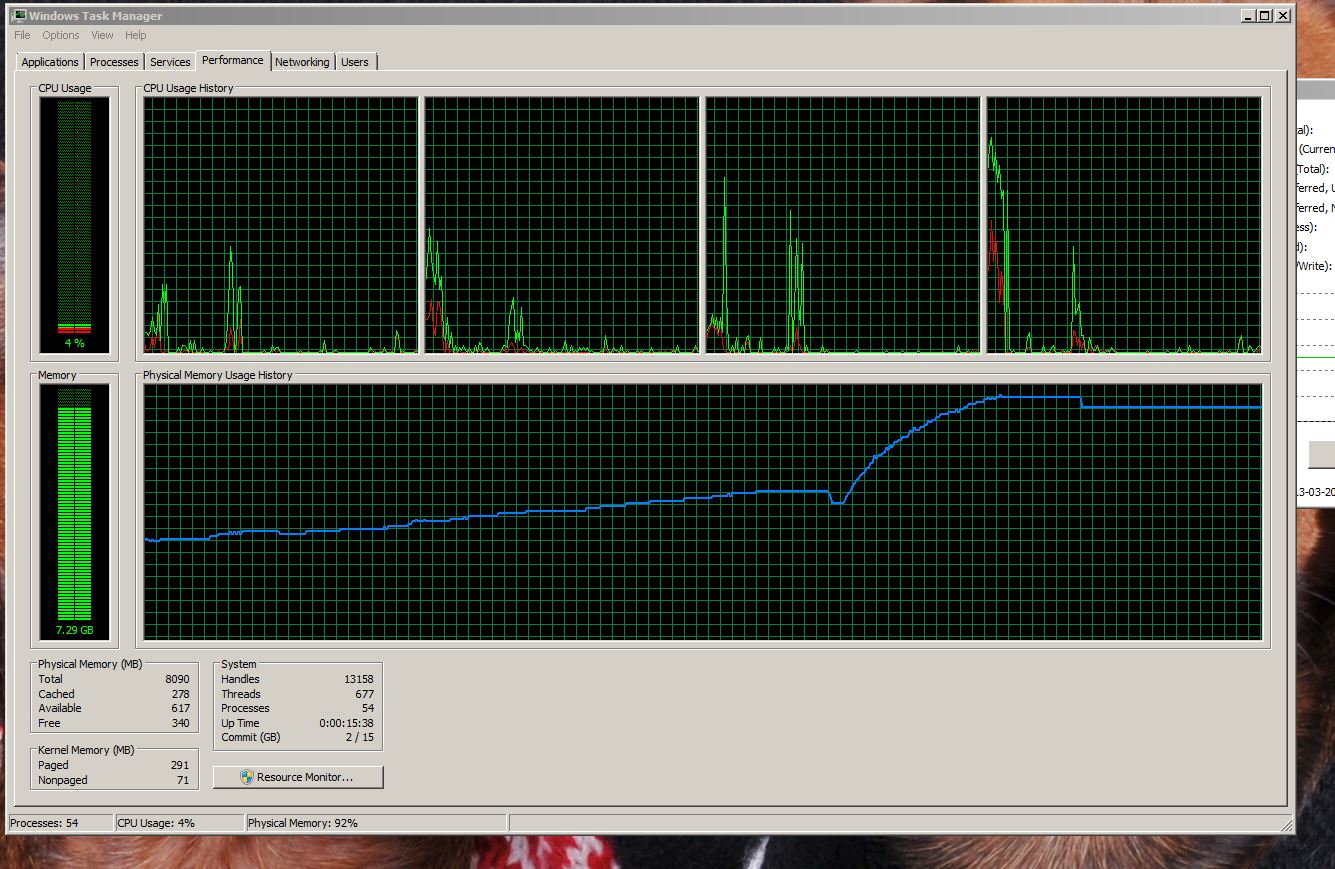This screenshot has width=1335, height=869.
Task: Click the button in the background window
Action: click(x=1321, y=455)
